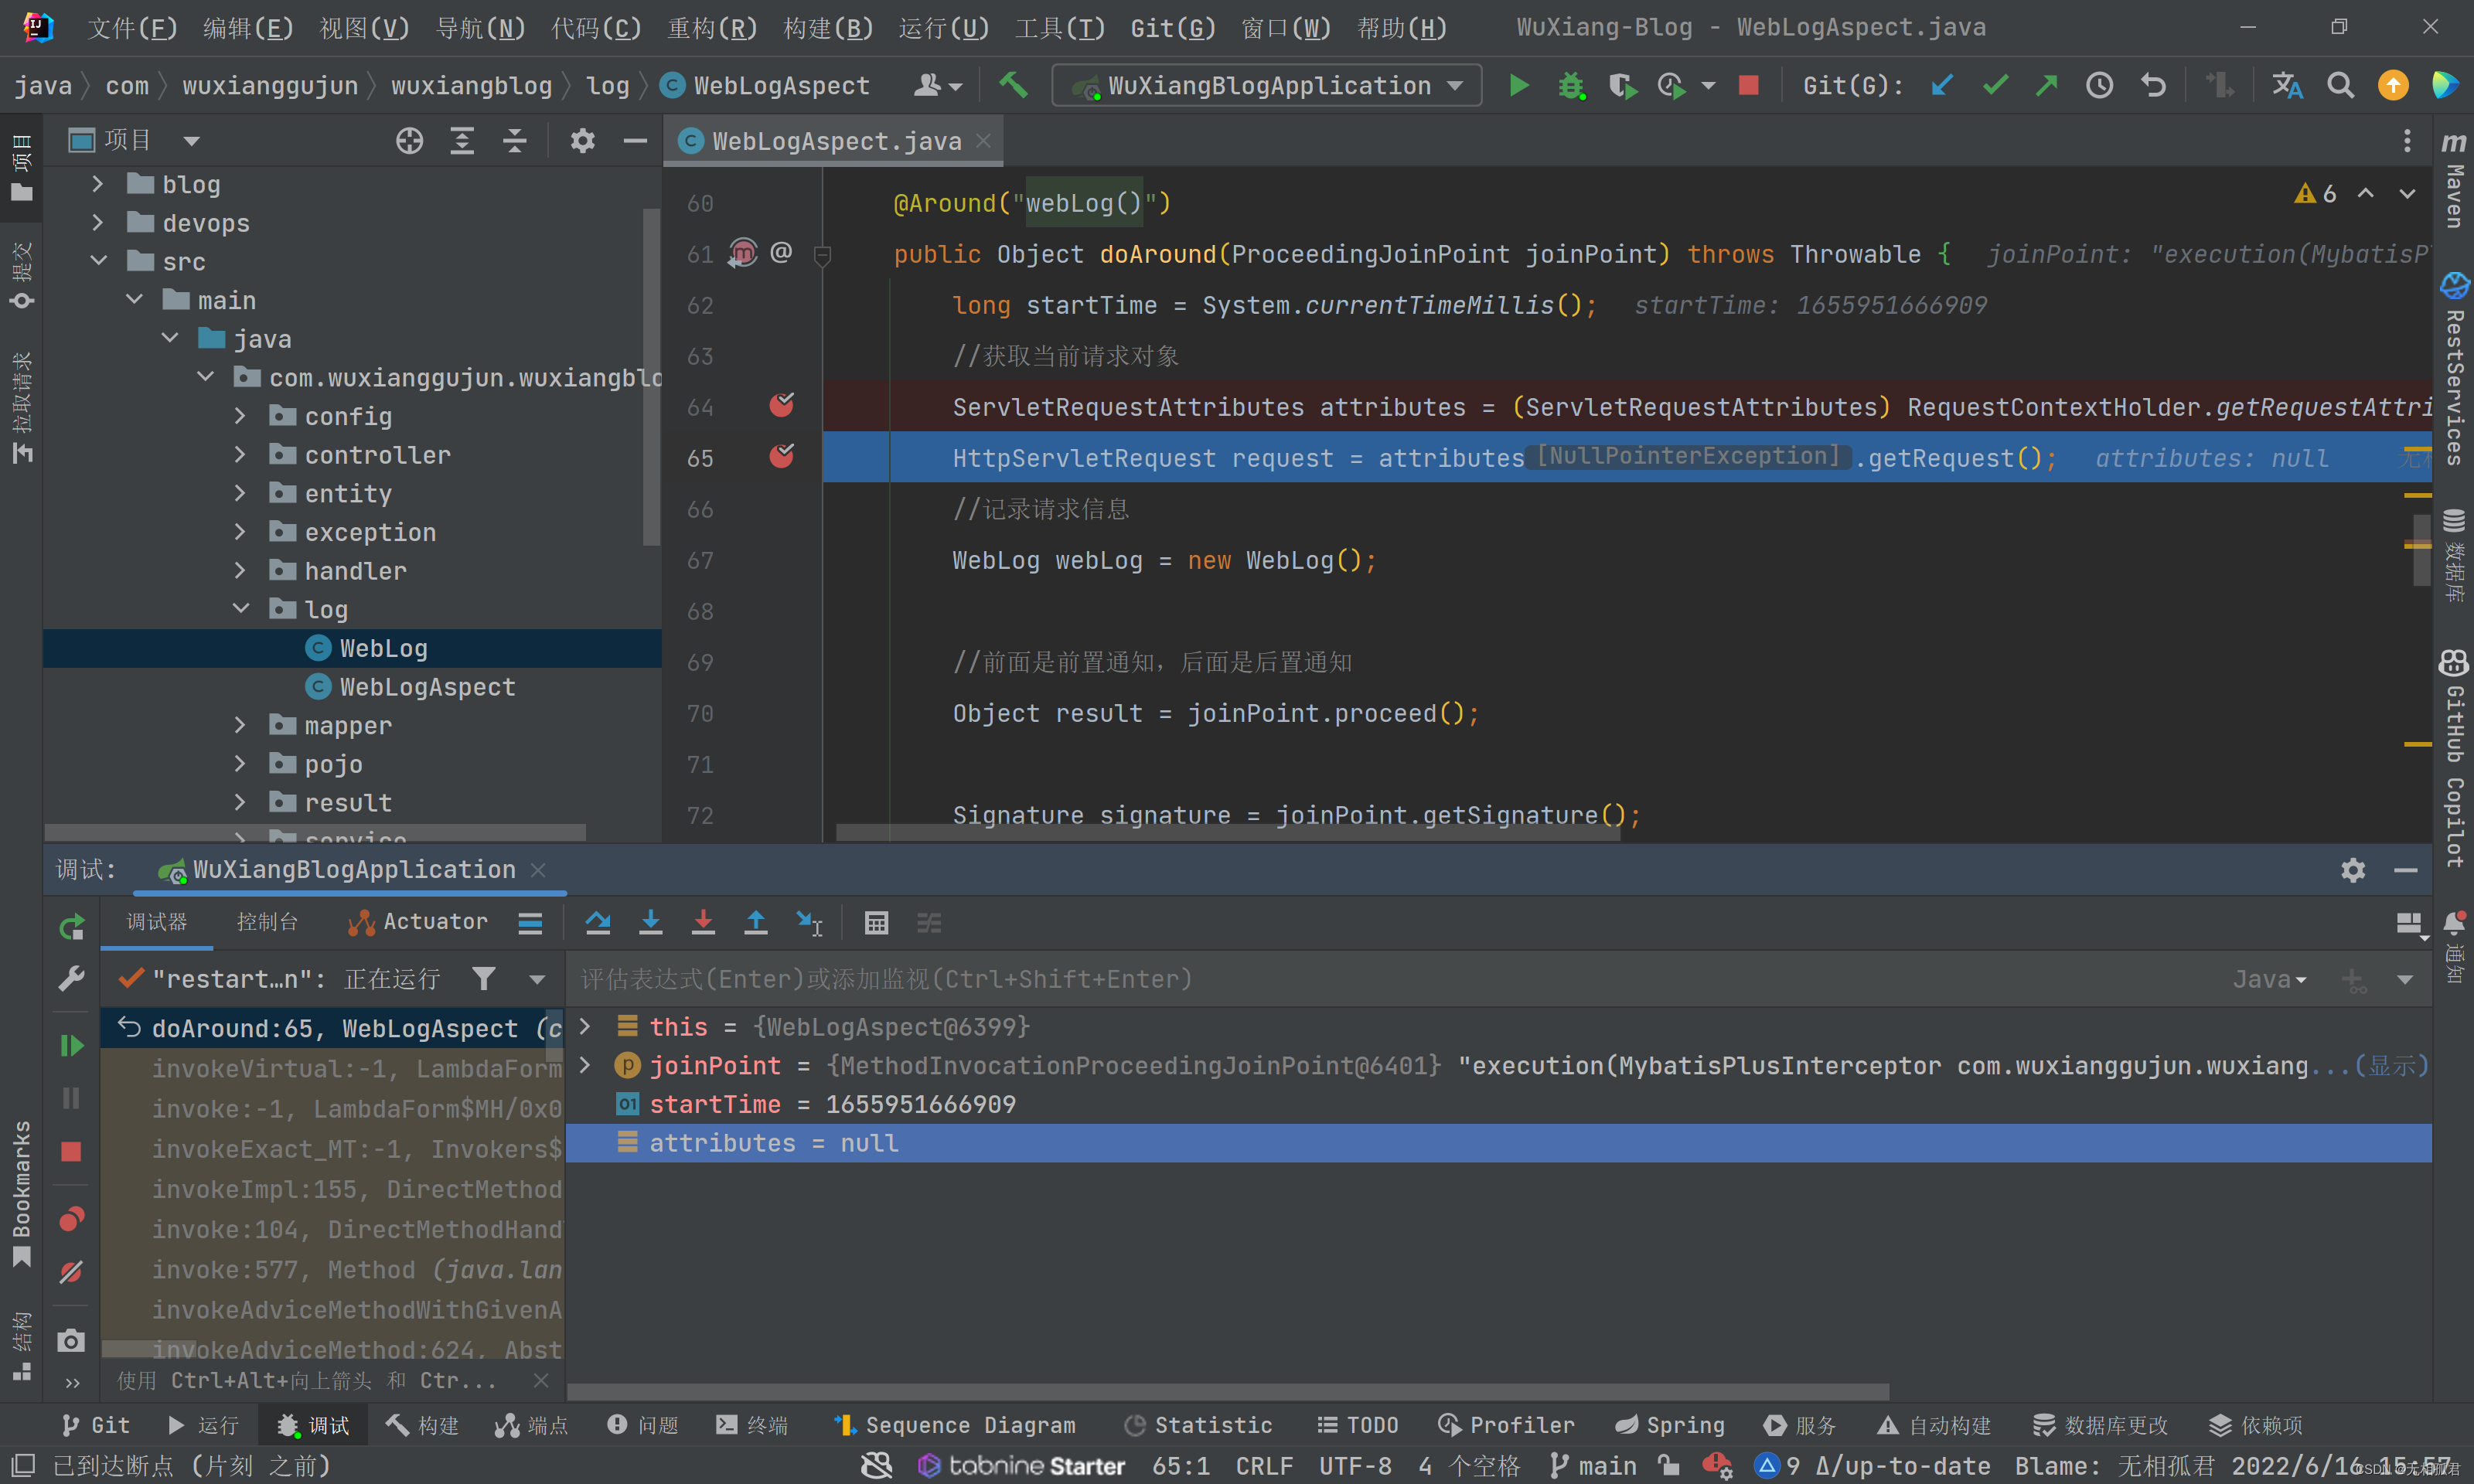Expand the controller package folder
Viewport: 2474px width, 1484px height.
pos(240,455)
